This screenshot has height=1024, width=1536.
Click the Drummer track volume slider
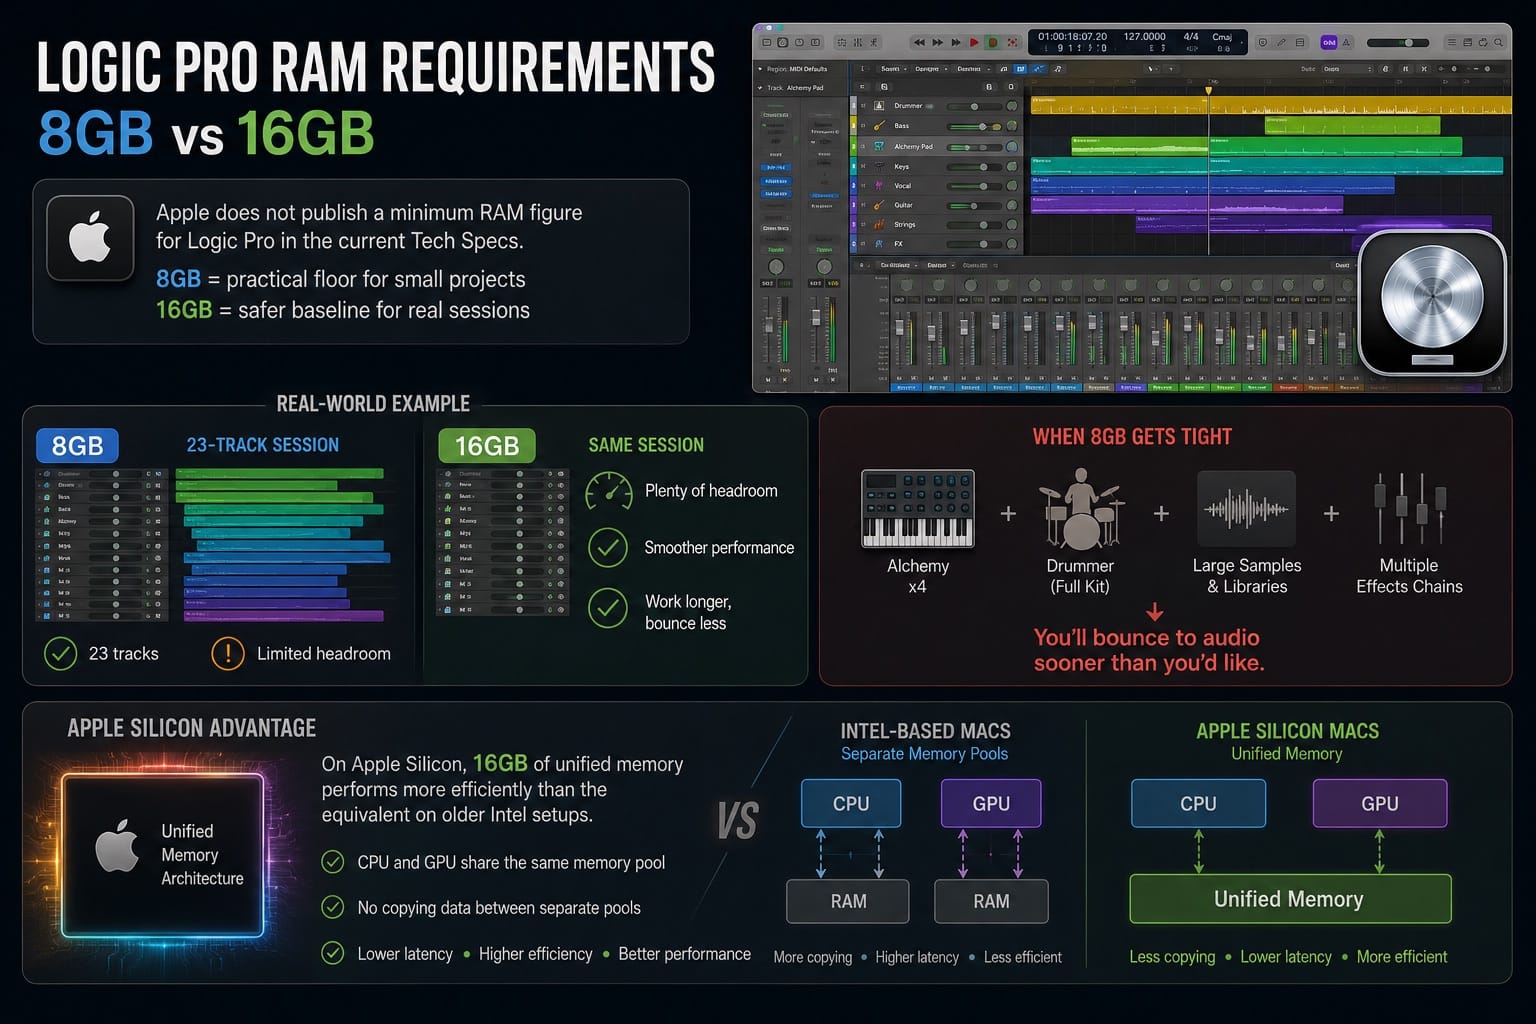click(x=974, y=106)
